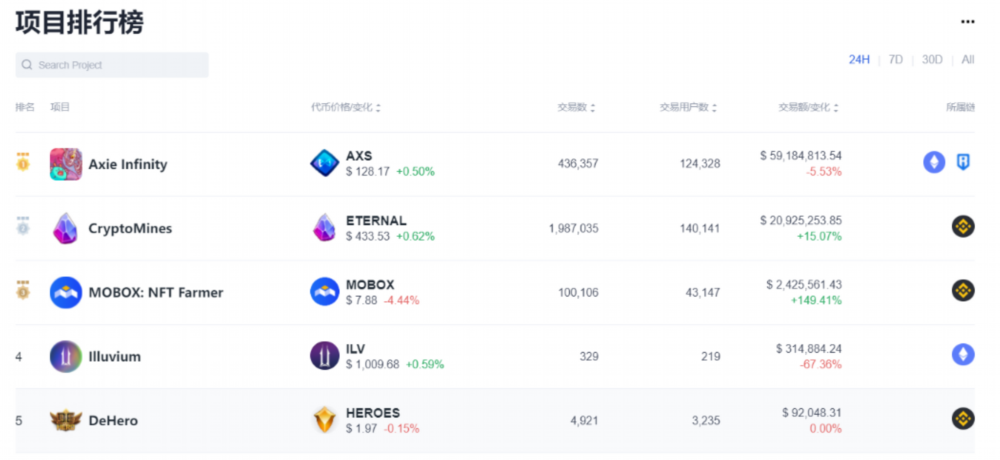Sort by trading users column
This screenshot has width=1000, height=460.
click(x=688, y=108)
